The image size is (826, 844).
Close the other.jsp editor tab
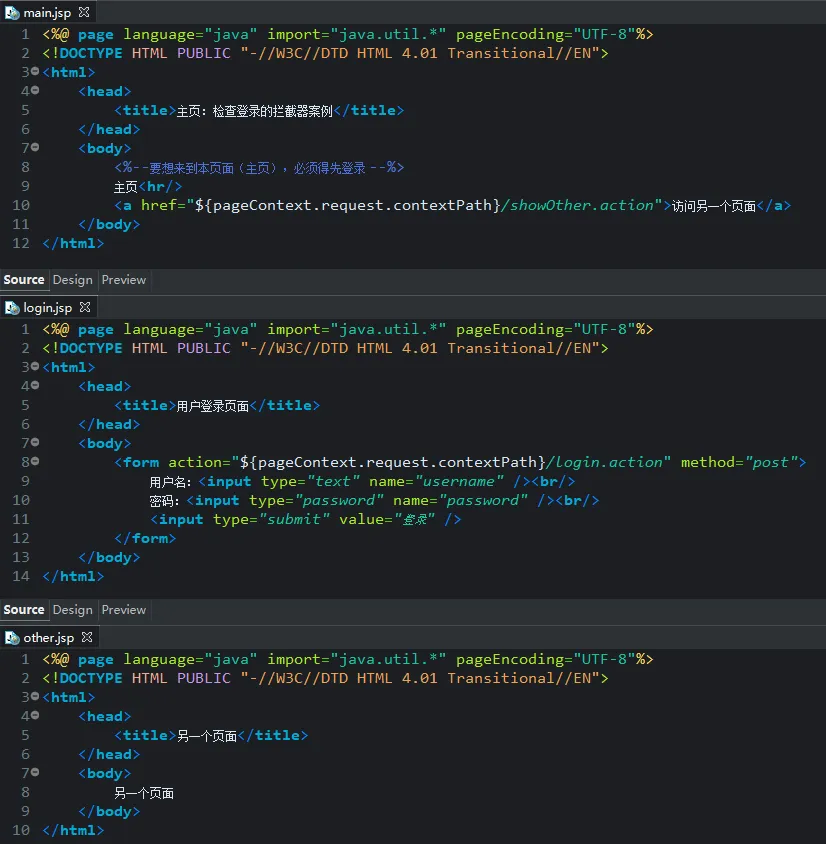point(87,638)
